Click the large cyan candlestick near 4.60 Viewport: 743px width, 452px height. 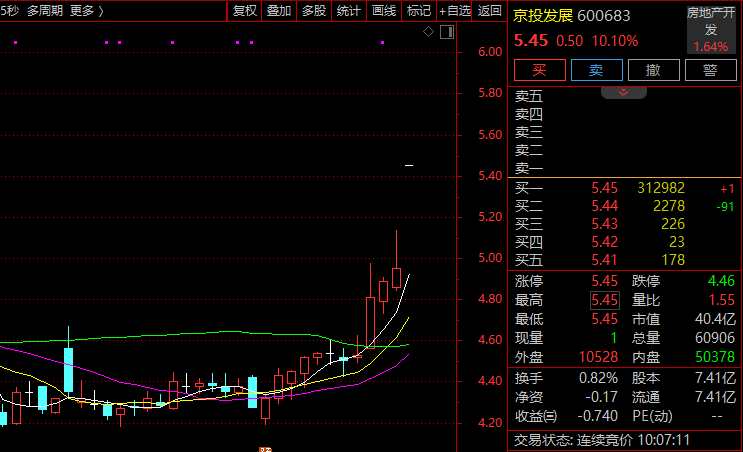(x=68, y=370)
